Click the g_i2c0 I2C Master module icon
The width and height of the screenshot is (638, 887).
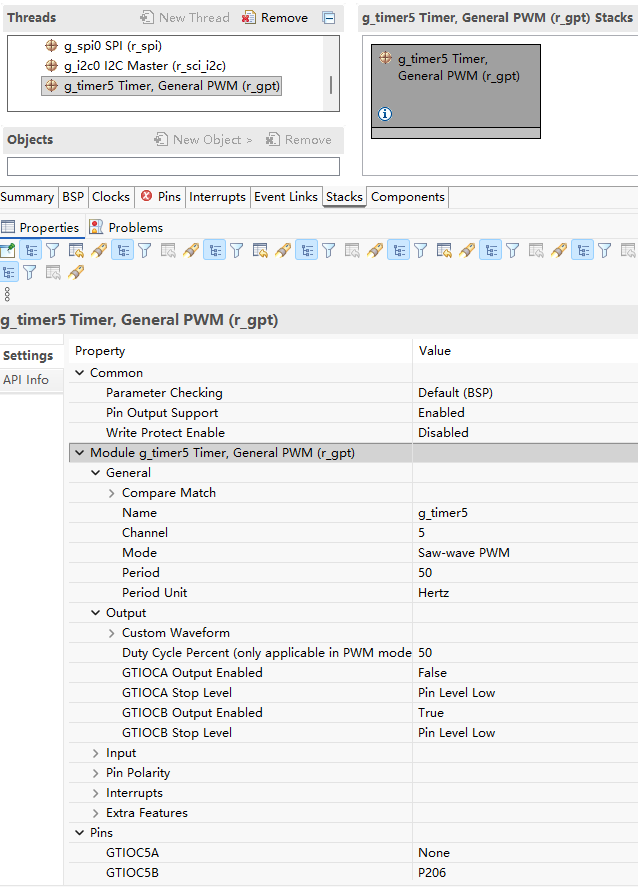51,66
